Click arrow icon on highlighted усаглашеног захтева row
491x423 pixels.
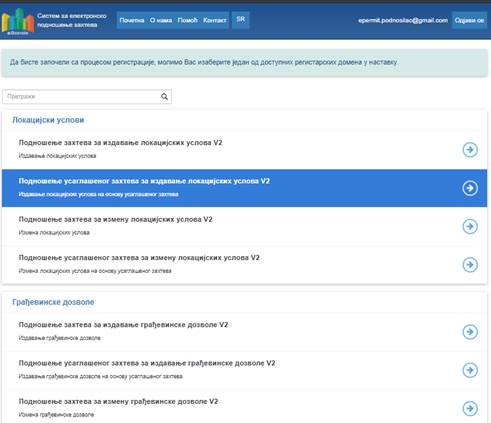pos(470,188)
